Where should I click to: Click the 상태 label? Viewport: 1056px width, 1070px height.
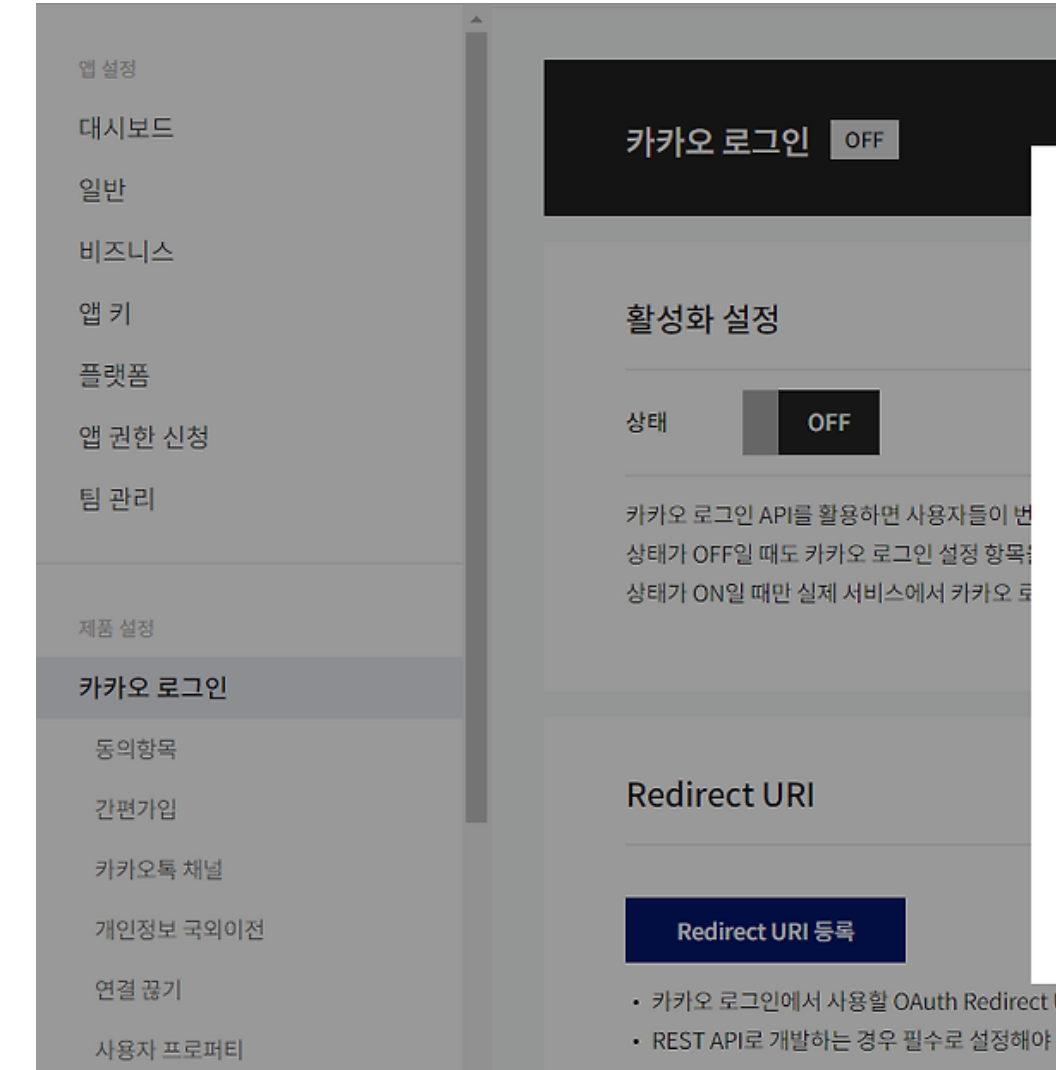(646, 422)
